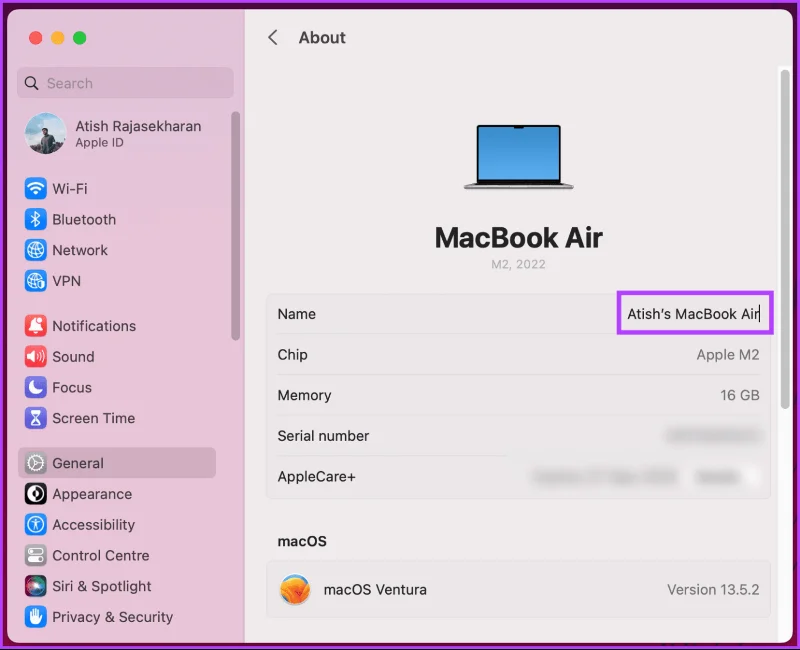800x650 pixels.
Task: Select the Accessibility icon
Action: (x=35, y=524)
